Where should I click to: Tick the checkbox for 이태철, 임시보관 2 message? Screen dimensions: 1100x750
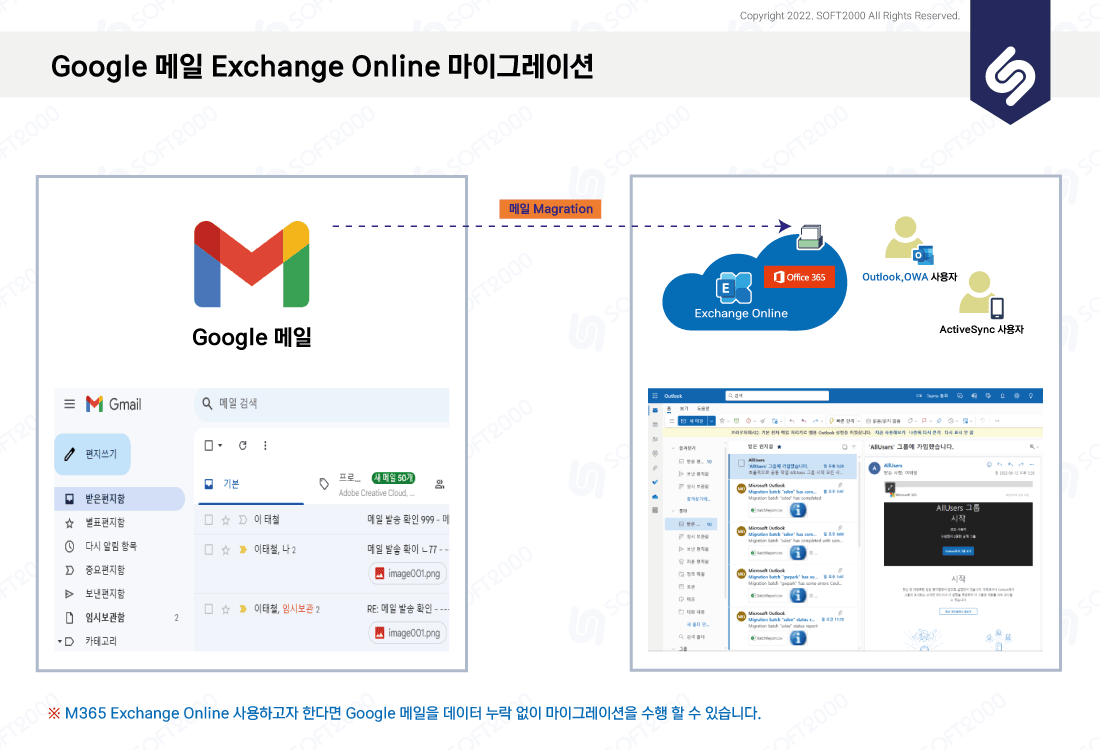[x=208, y=609]
